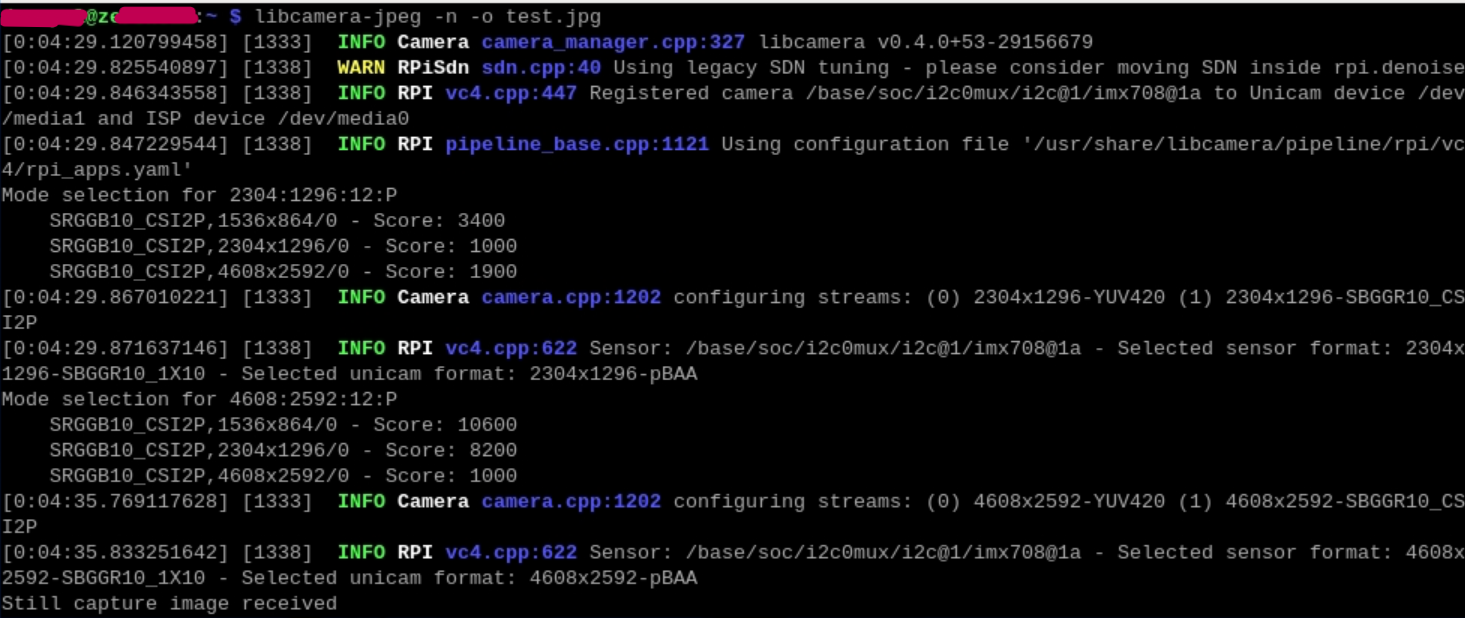
Task: Click the 'Still capture image received' line
Action: (x=169, y=603)
